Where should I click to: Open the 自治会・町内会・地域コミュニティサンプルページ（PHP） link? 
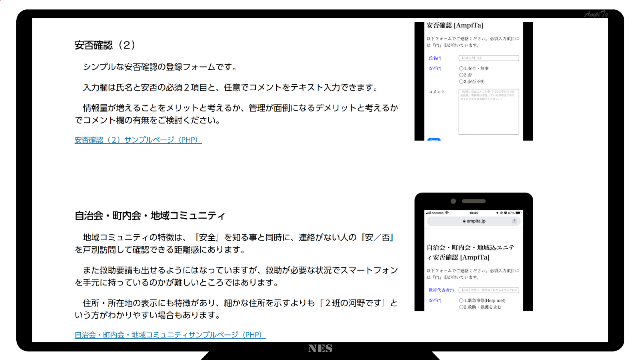[x=170, y=335]
